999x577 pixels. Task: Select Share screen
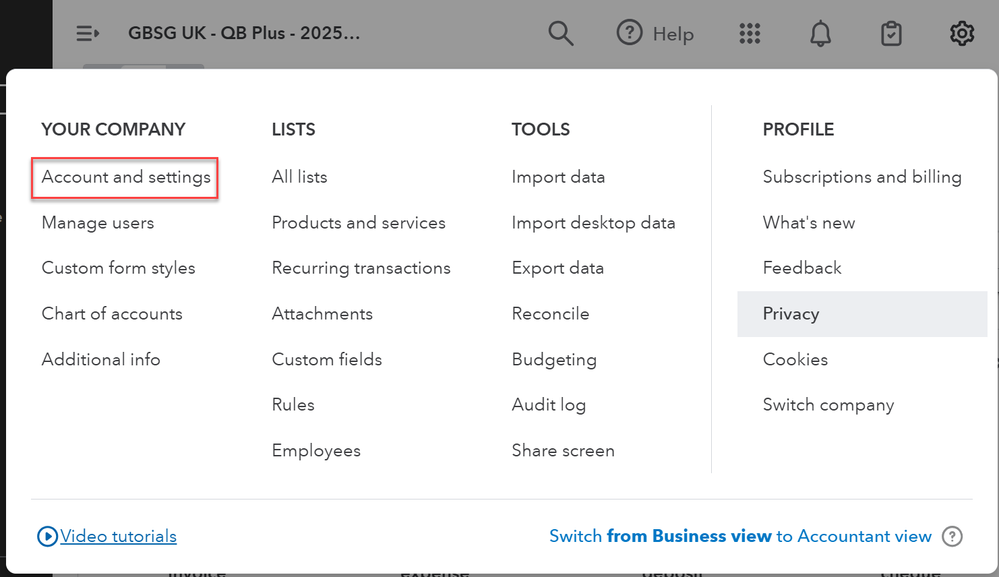click(x=563, y=451)
